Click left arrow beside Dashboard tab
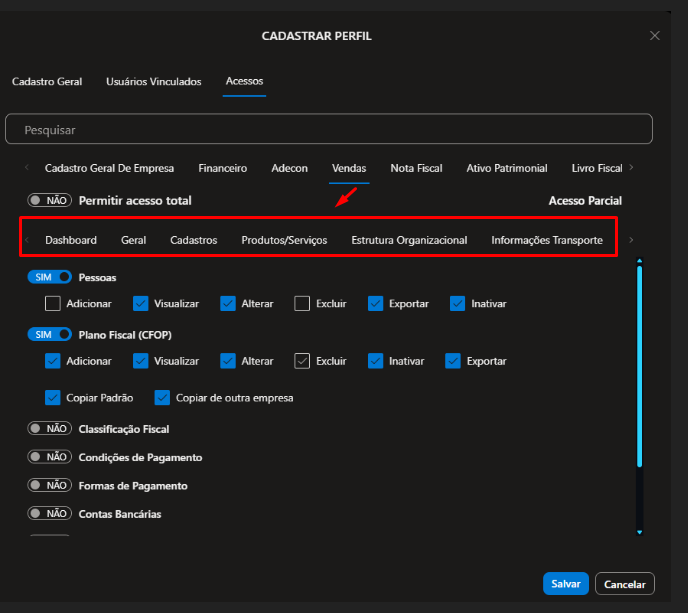 coord(26,240)
